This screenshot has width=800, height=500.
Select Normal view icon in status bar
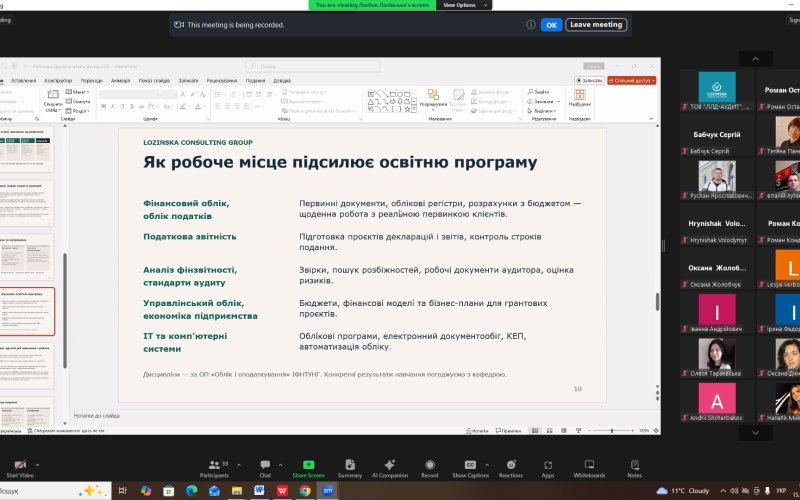[x=535, y=431]
